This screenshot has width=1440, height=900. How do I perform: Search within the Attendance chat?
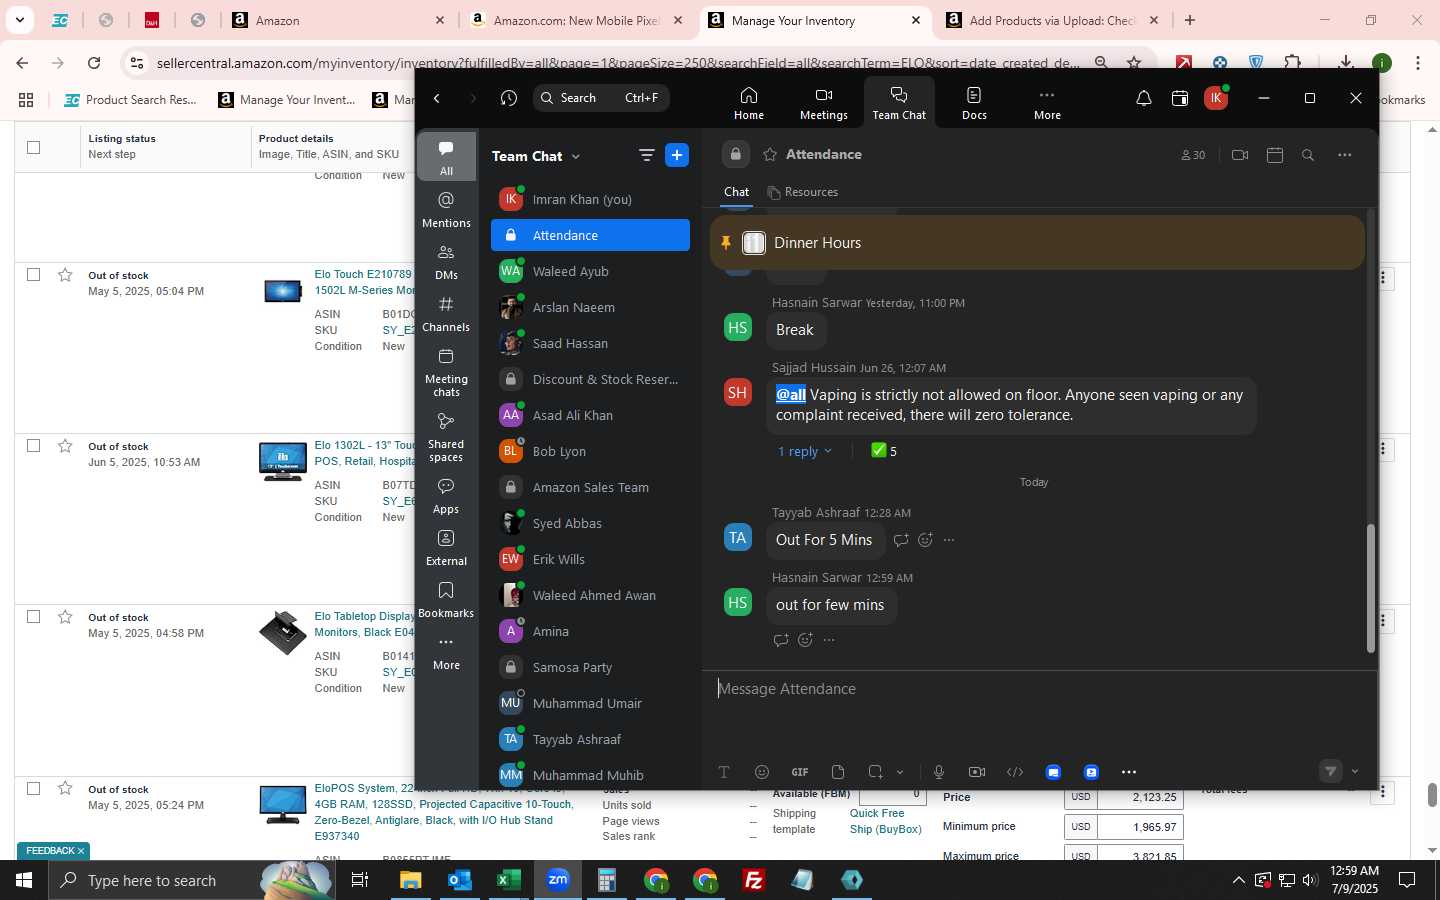coord(1308,155)
